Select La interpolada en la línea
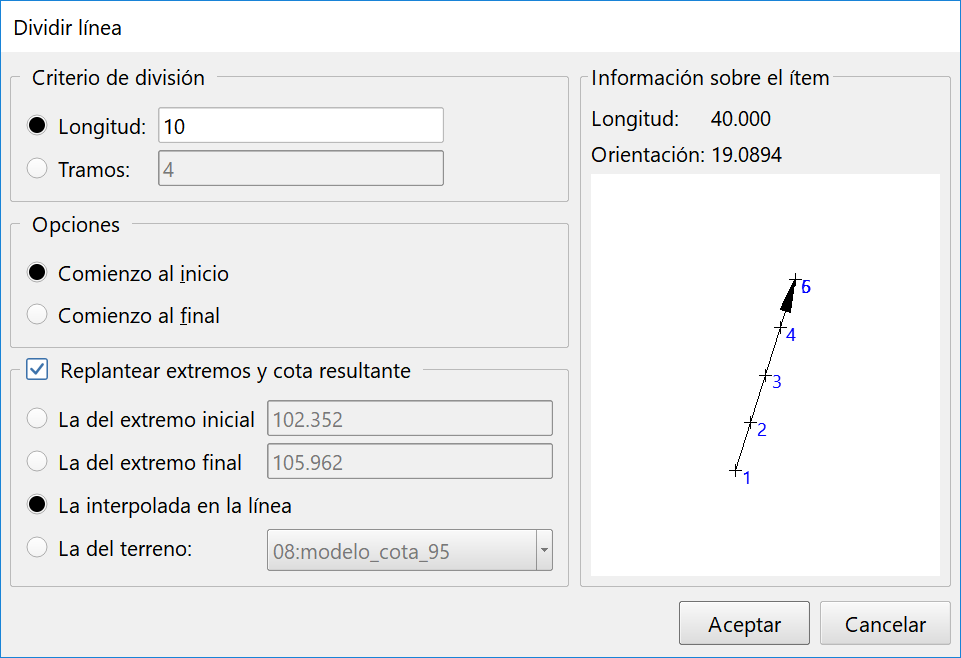 coord(37,505)
